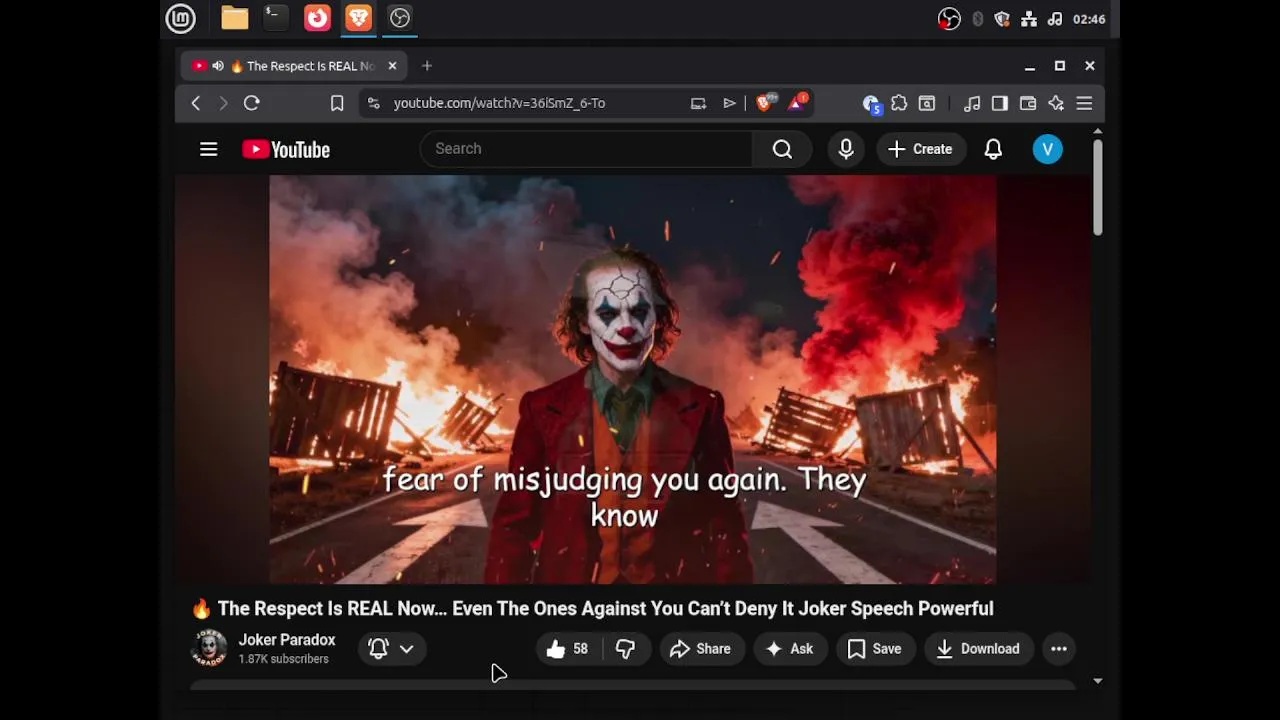Viewport: 1280px width, 720px height.
Task: Launch the Files folder from panel
Action: [x=235, y=18]
